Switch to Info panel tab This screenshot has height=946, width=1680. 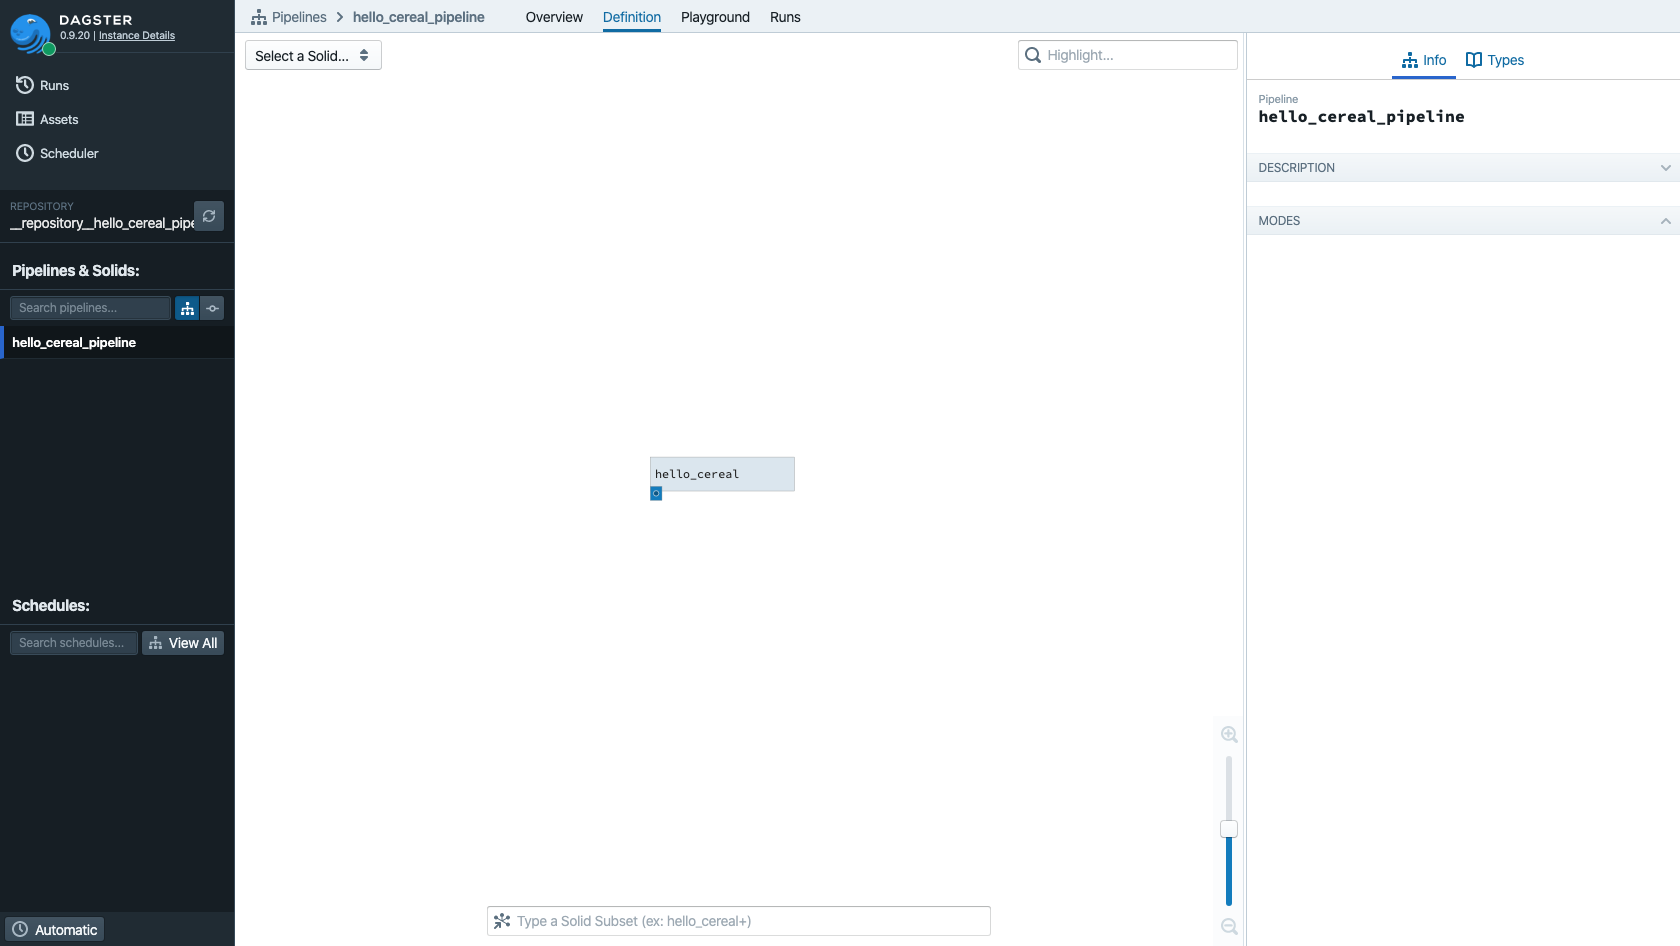pos(1424,60)
